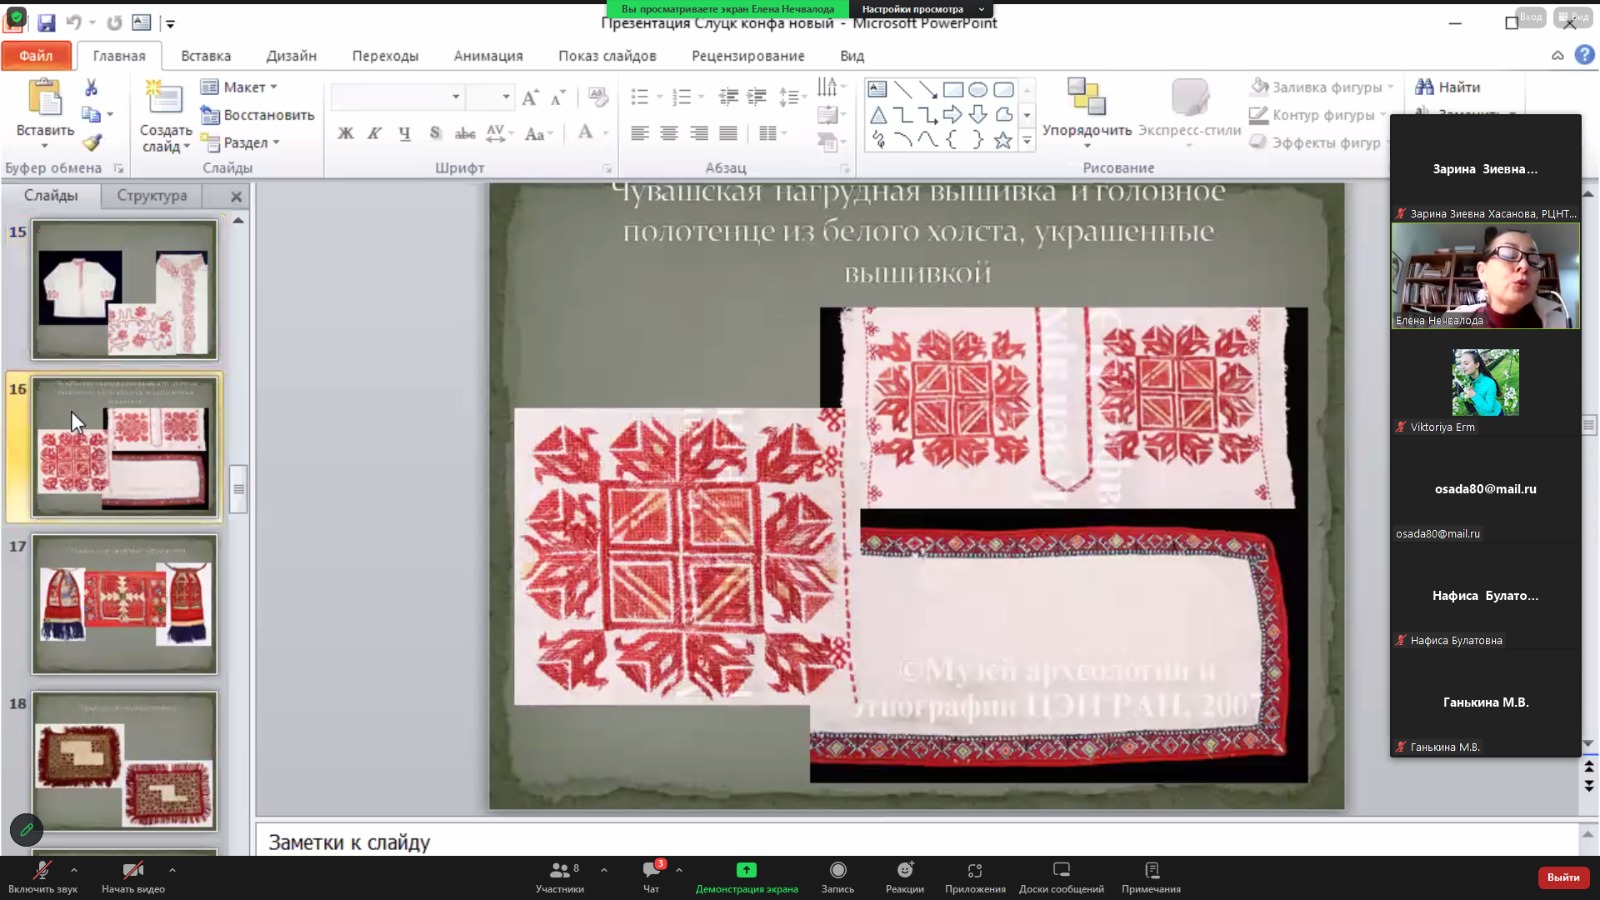Open the Section (Раздел) dropdown
This screenshot has height=900, width=1600.
[x=241, y=143]
